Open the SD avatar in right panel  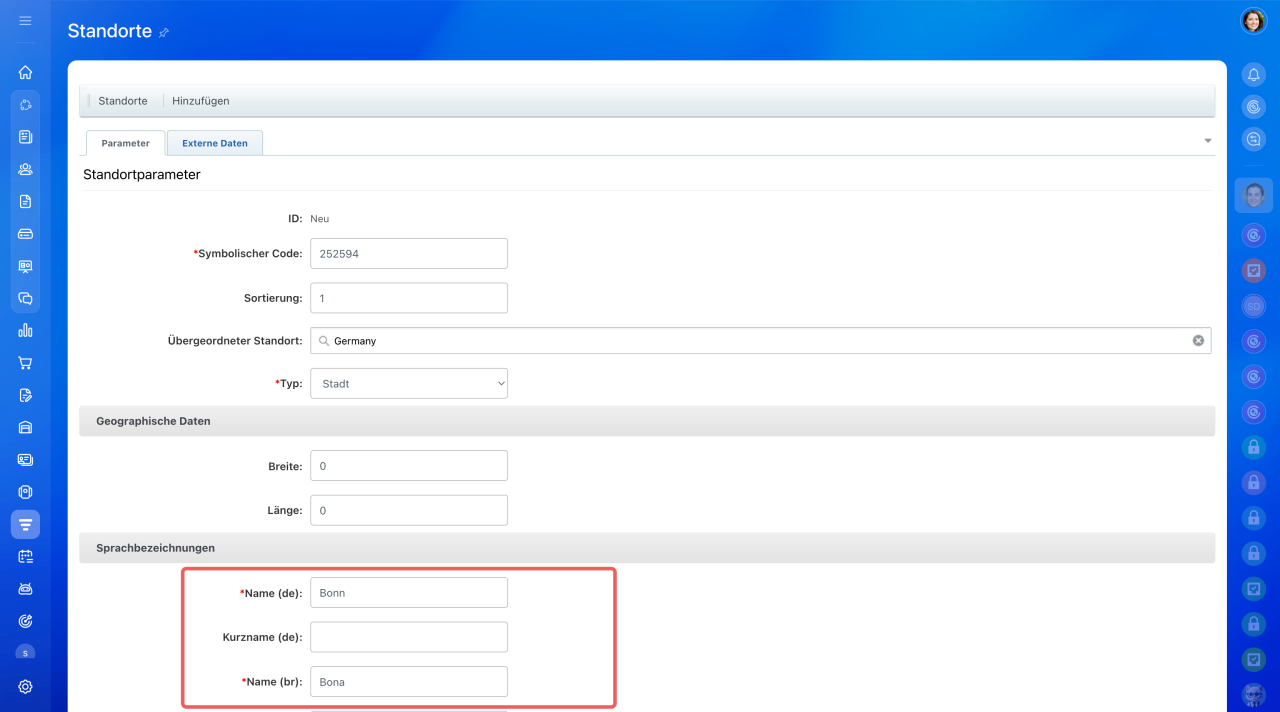click(1254, 306)
